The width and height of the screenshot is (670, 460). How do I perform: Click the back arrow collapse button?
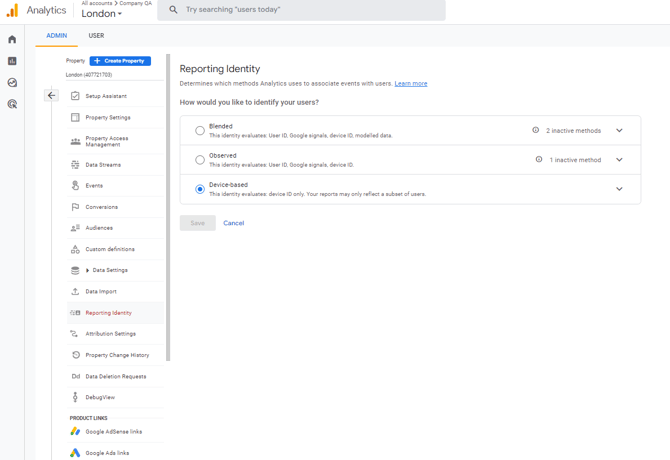52,96
